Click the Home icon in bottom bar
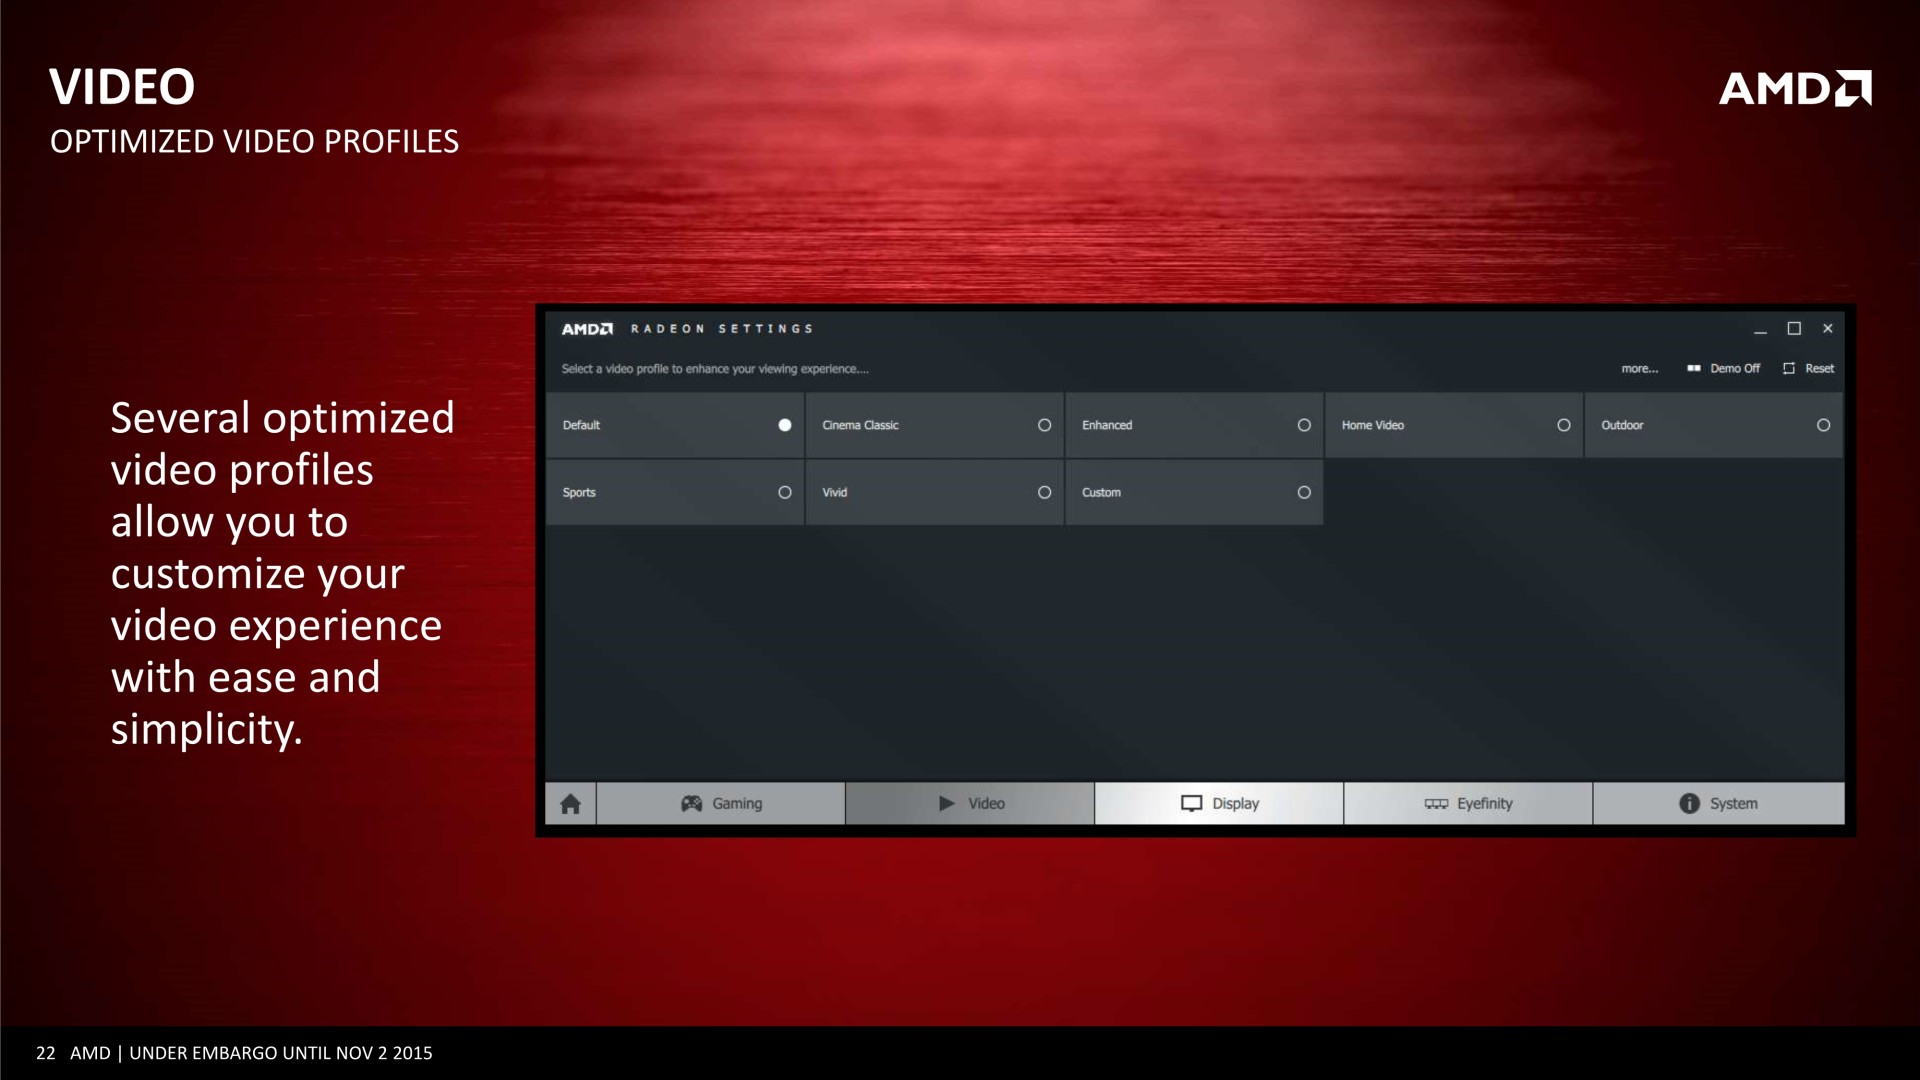 click(x=570, y=804)
